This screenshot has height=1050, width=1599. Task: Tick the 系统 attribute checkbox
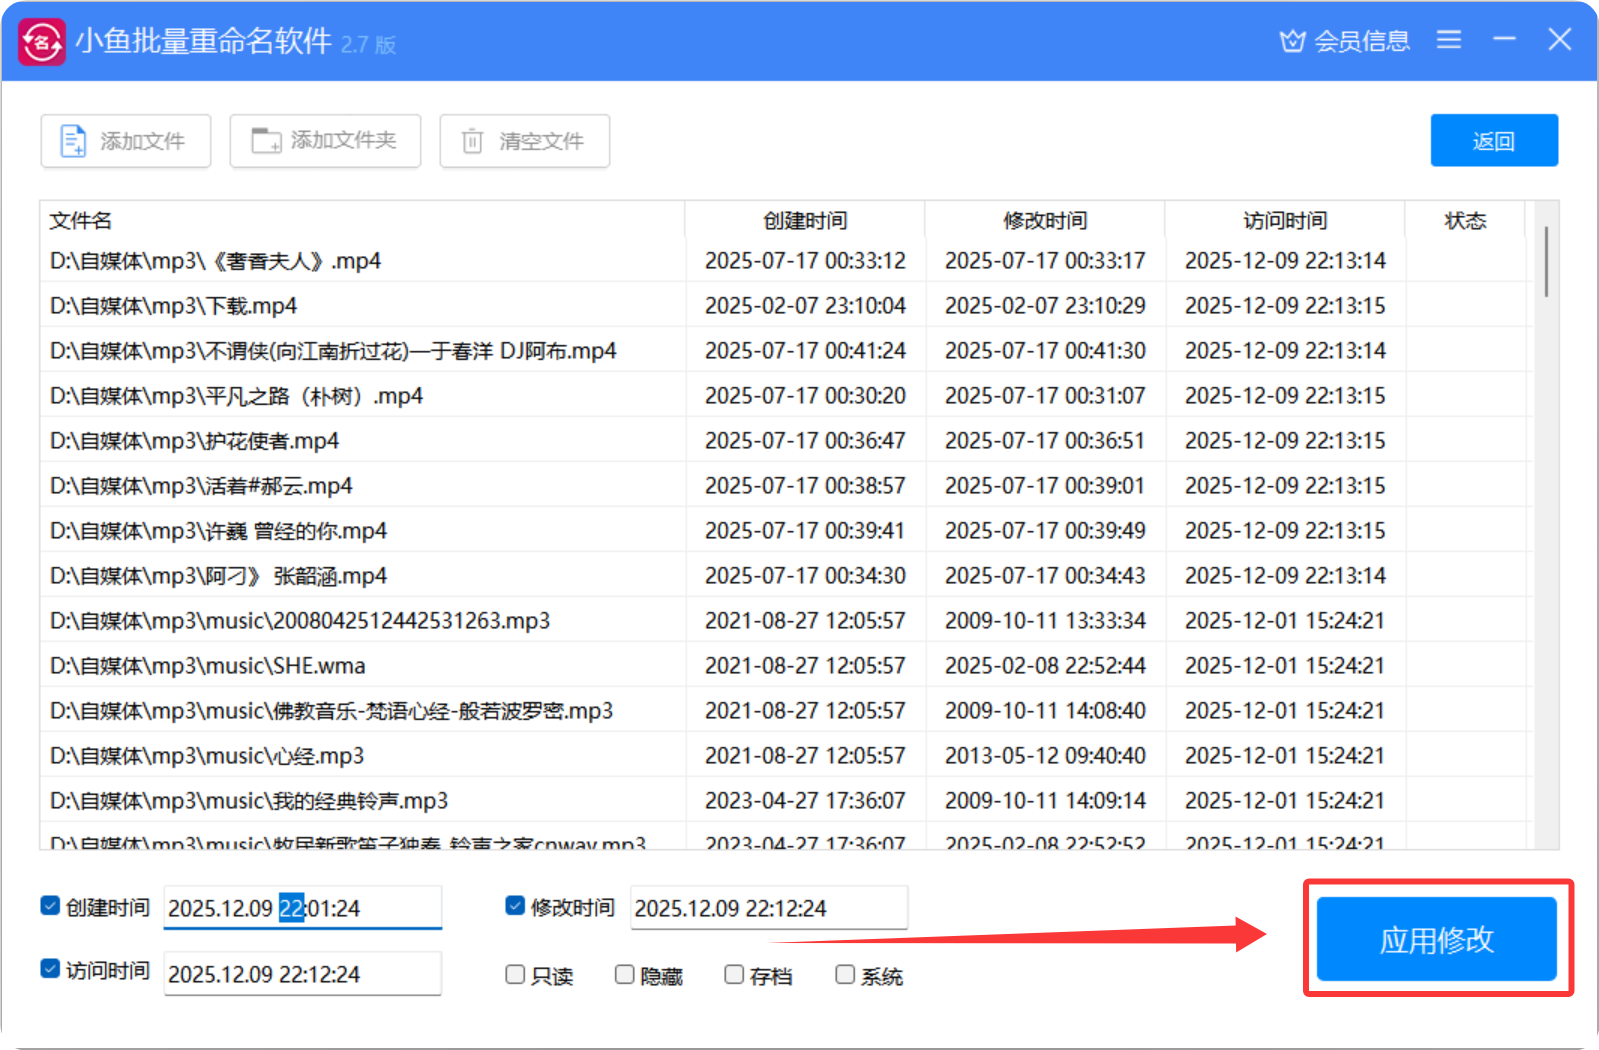[845, 975]
